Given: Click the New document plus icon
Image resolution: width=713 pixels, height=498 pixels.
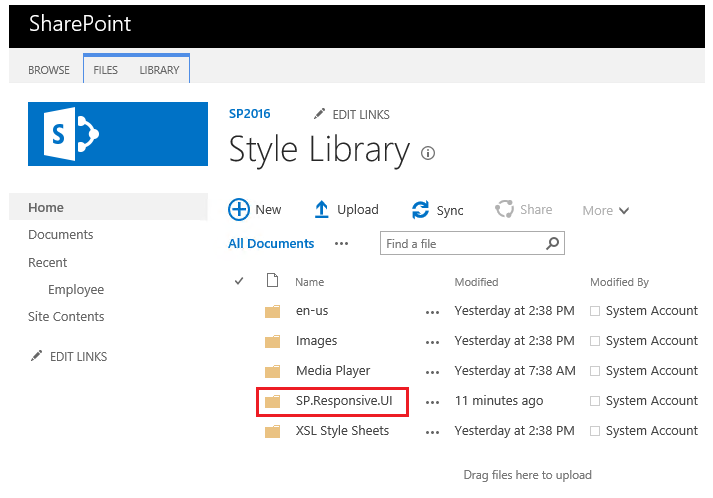Looking at the screenshot, I should pyautogui.click(x=239, y=209).
